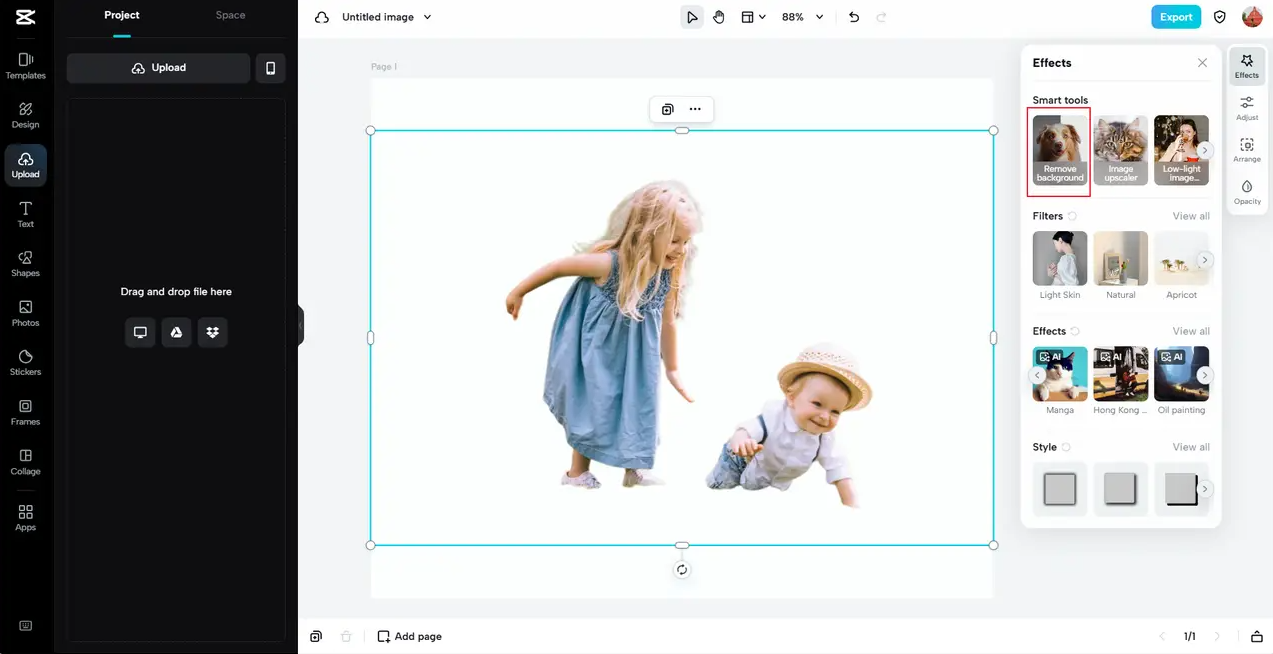Open the Collage panel
Image resolution: width=1273 pixels, height=654 pixels.
[26, 461]
